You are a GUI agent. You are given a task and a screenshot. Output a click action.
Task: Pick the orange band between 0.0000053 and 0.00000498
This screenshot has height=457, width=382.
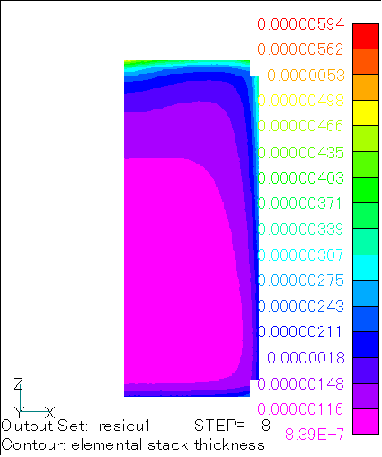[x=365, y=88]
